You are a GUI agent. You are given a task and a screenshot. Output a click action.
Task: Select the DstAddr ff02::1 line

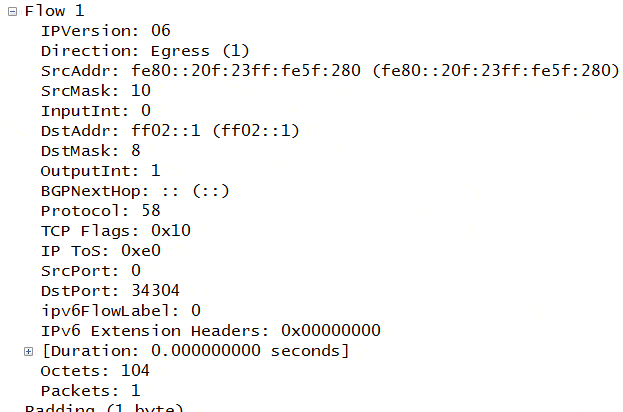click(170, 131)
